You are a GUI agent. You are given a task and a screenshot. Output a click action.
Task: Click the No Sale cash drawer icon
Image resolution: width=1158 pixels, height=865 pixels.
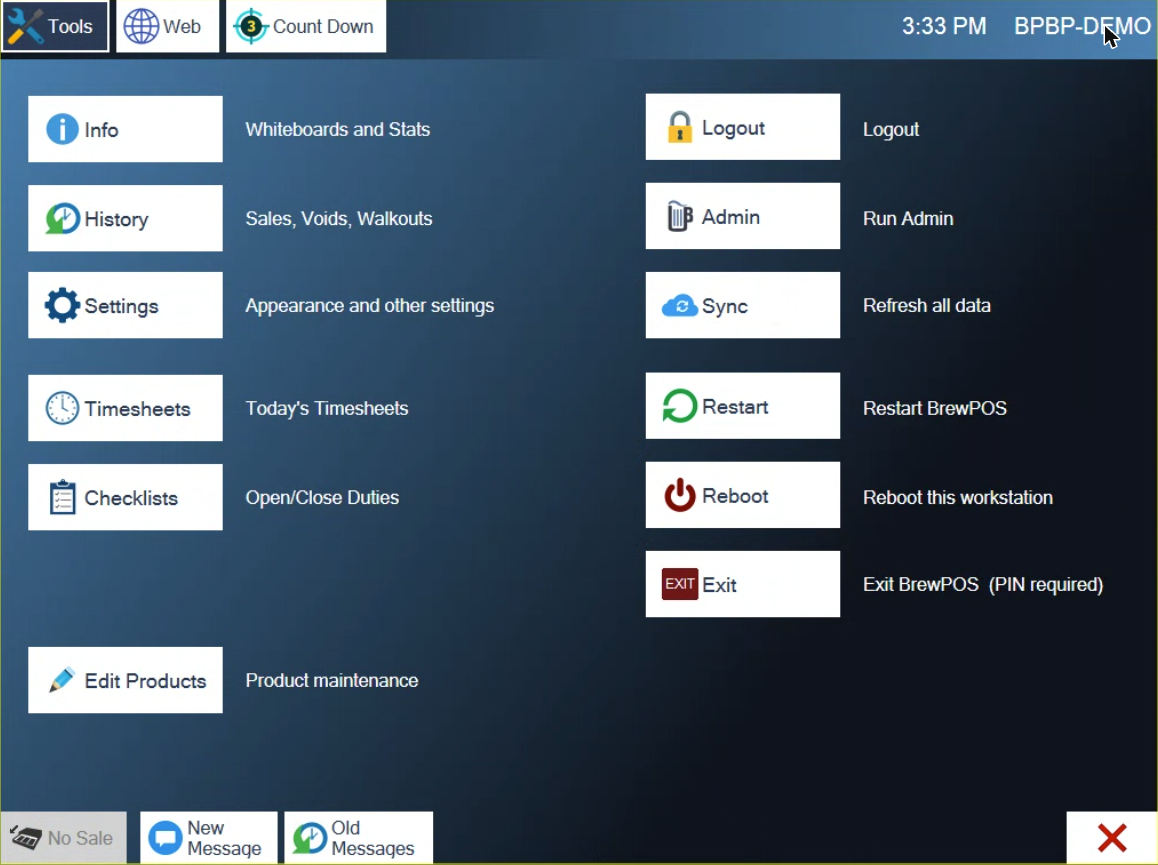click(25, 838)
